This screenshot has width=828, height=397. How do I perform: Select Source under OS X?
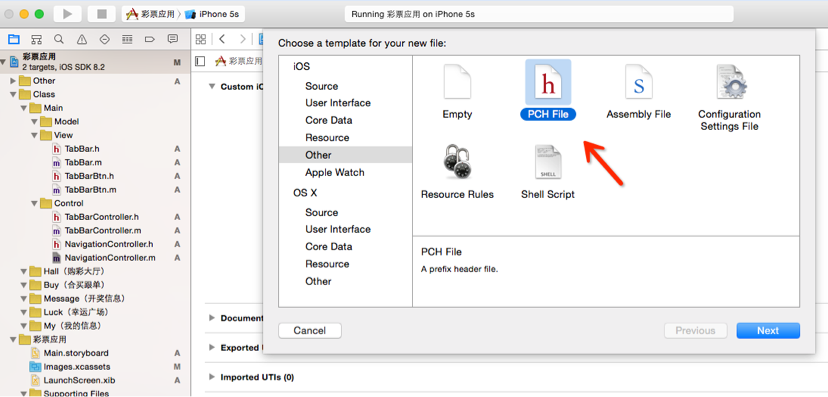coord(322,212)
